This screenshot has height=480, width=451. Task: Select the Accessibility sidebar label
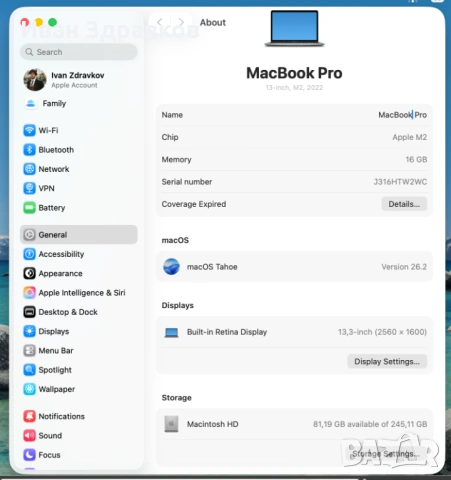[x=61, y=254]
